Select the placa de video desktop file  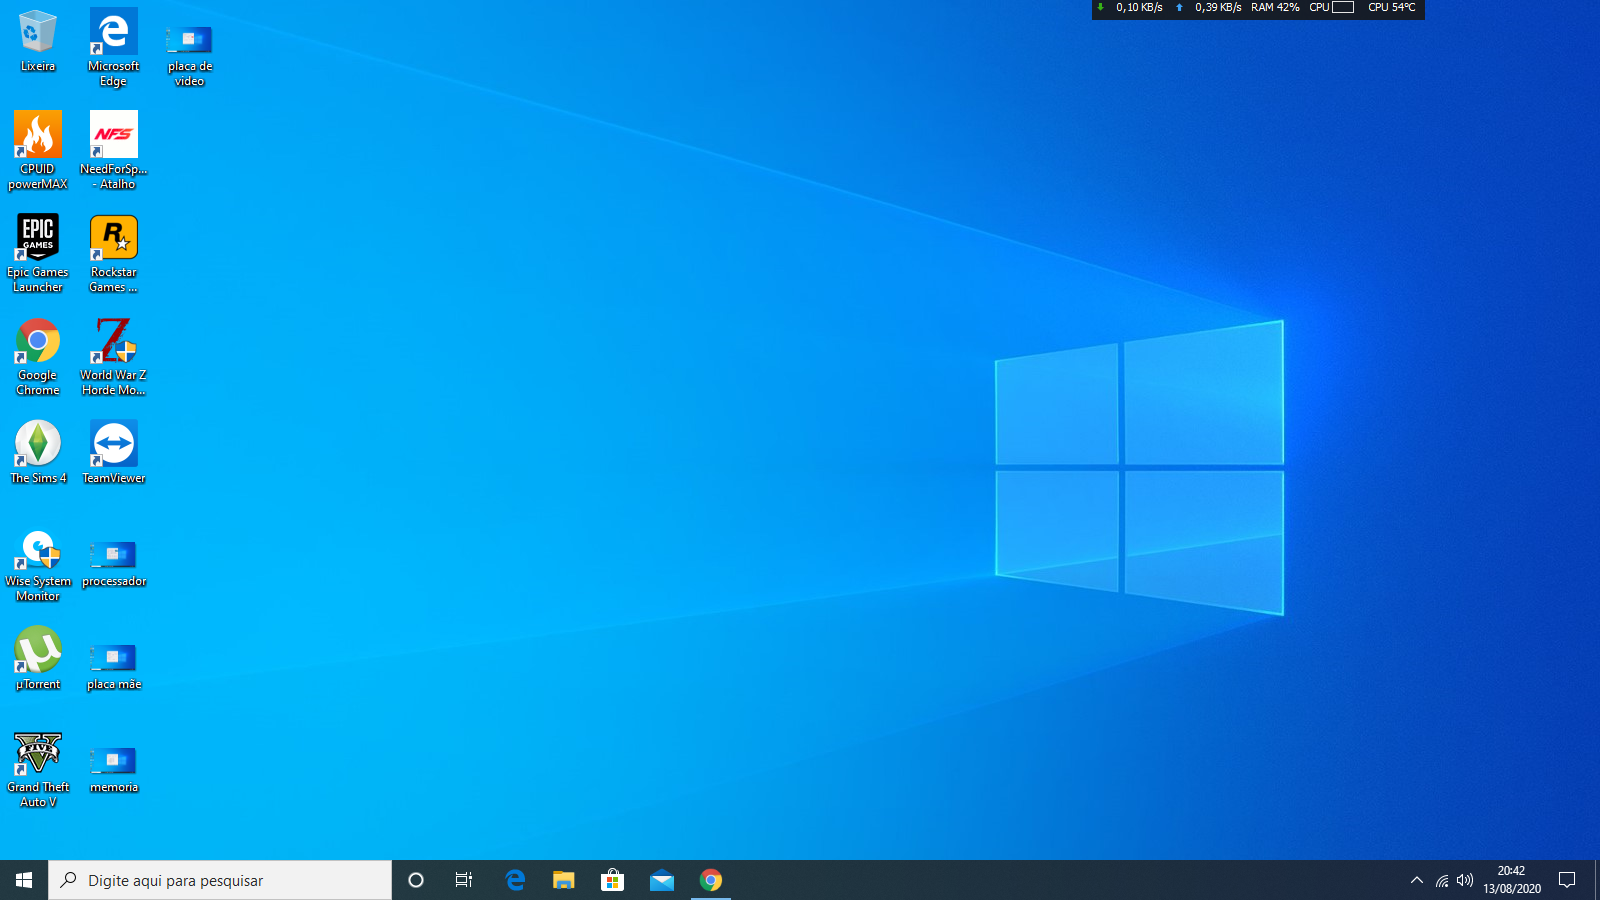pyautogui.click(x=190, y=55)
